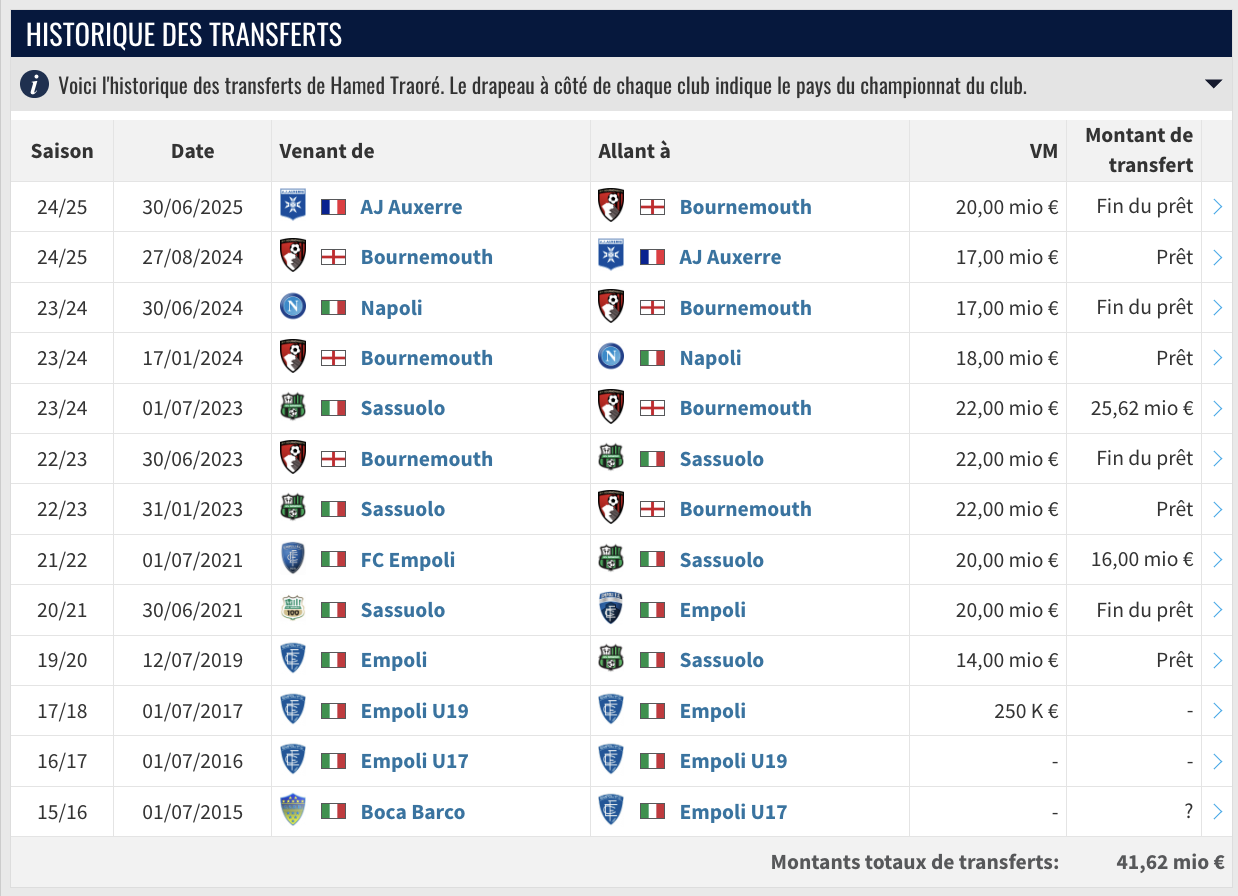Open details arrow for the 25,62 mio € transfer
The image size is (1238, 896).
coord(1217,408)
